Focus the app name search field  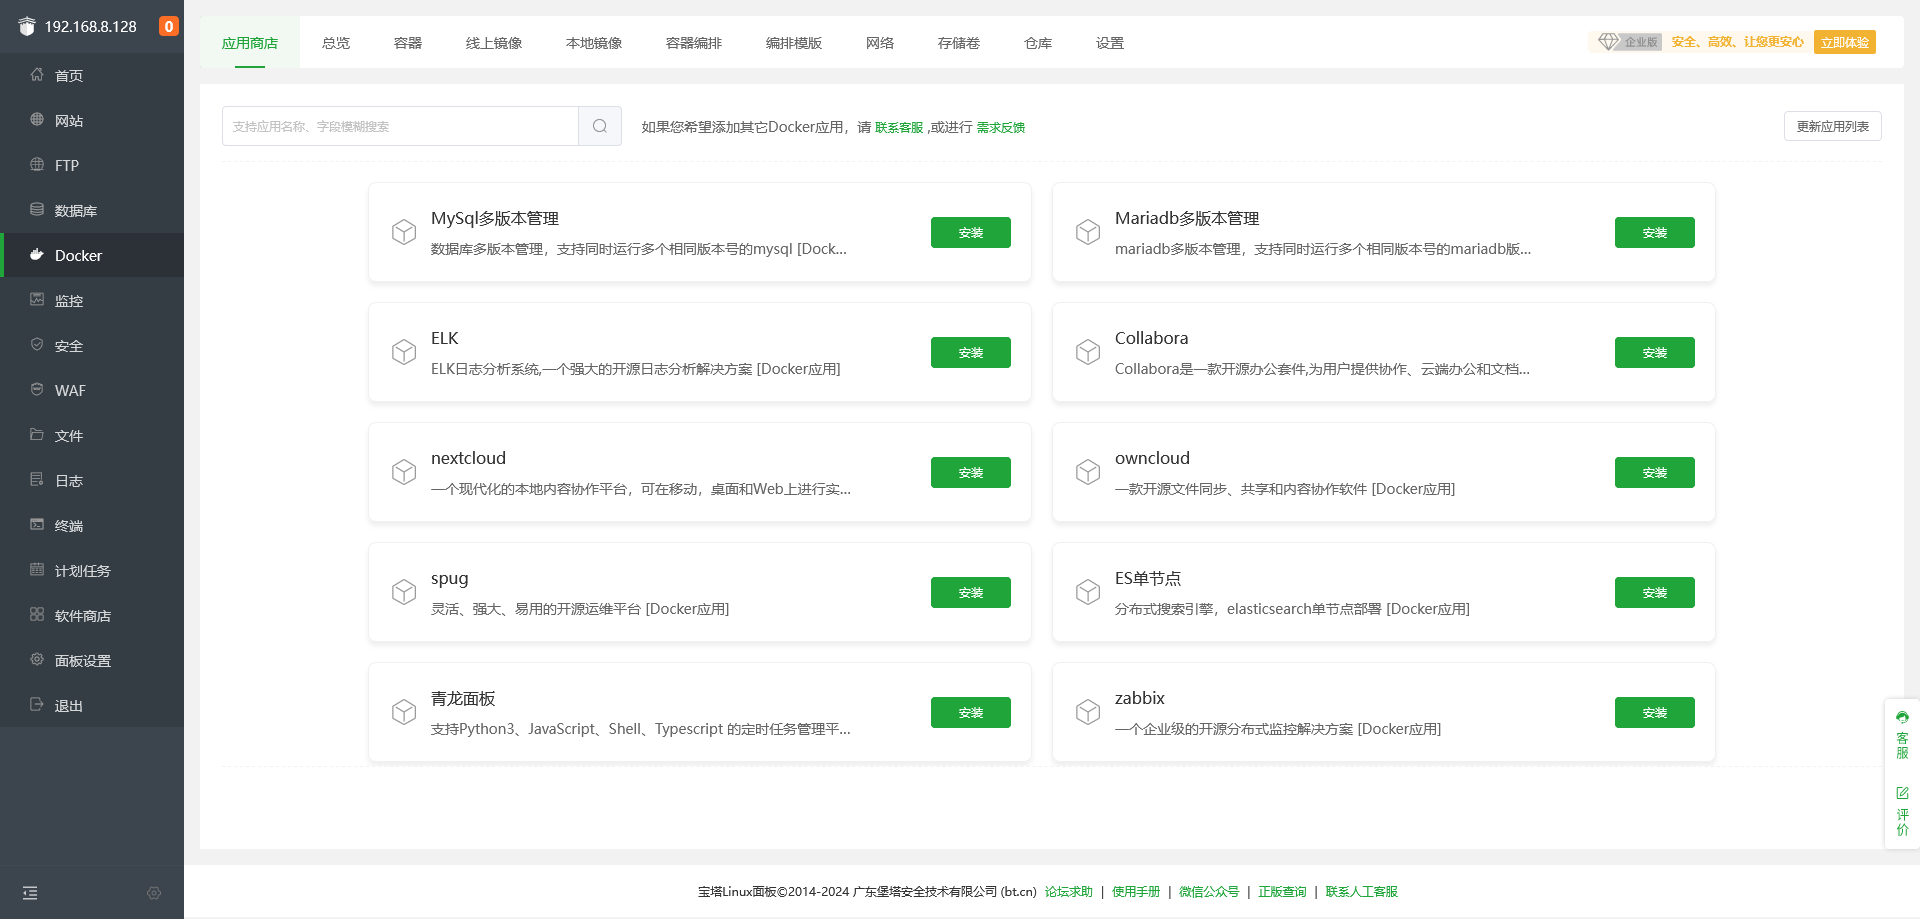click(x=400, y=126)
